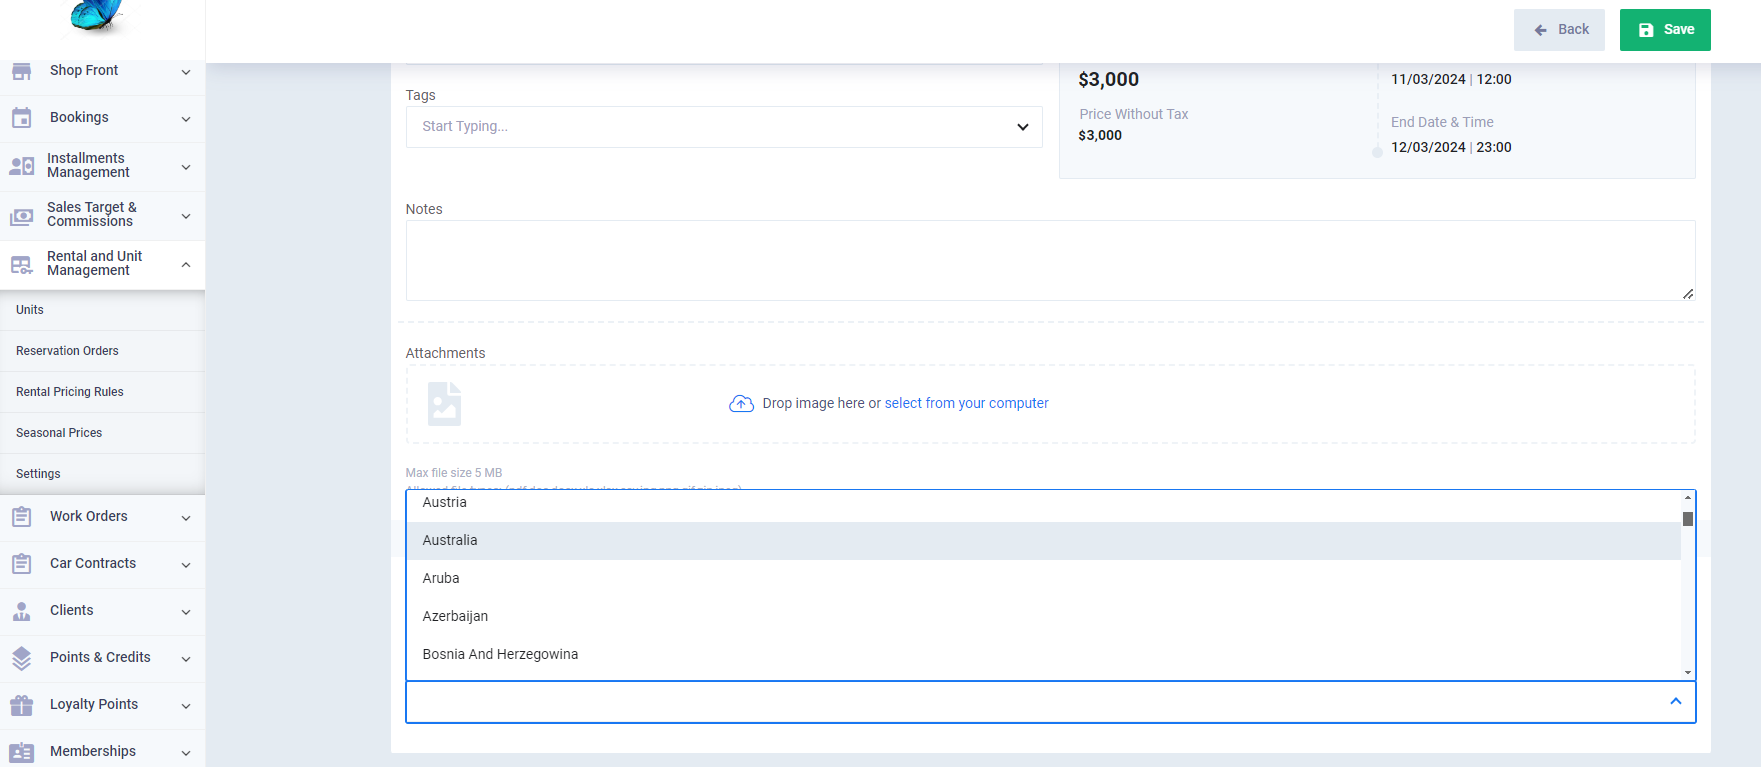Open the Car Contracts menu
The height and width of the screenshot is (767, 1761).
[x=102, y=564]
